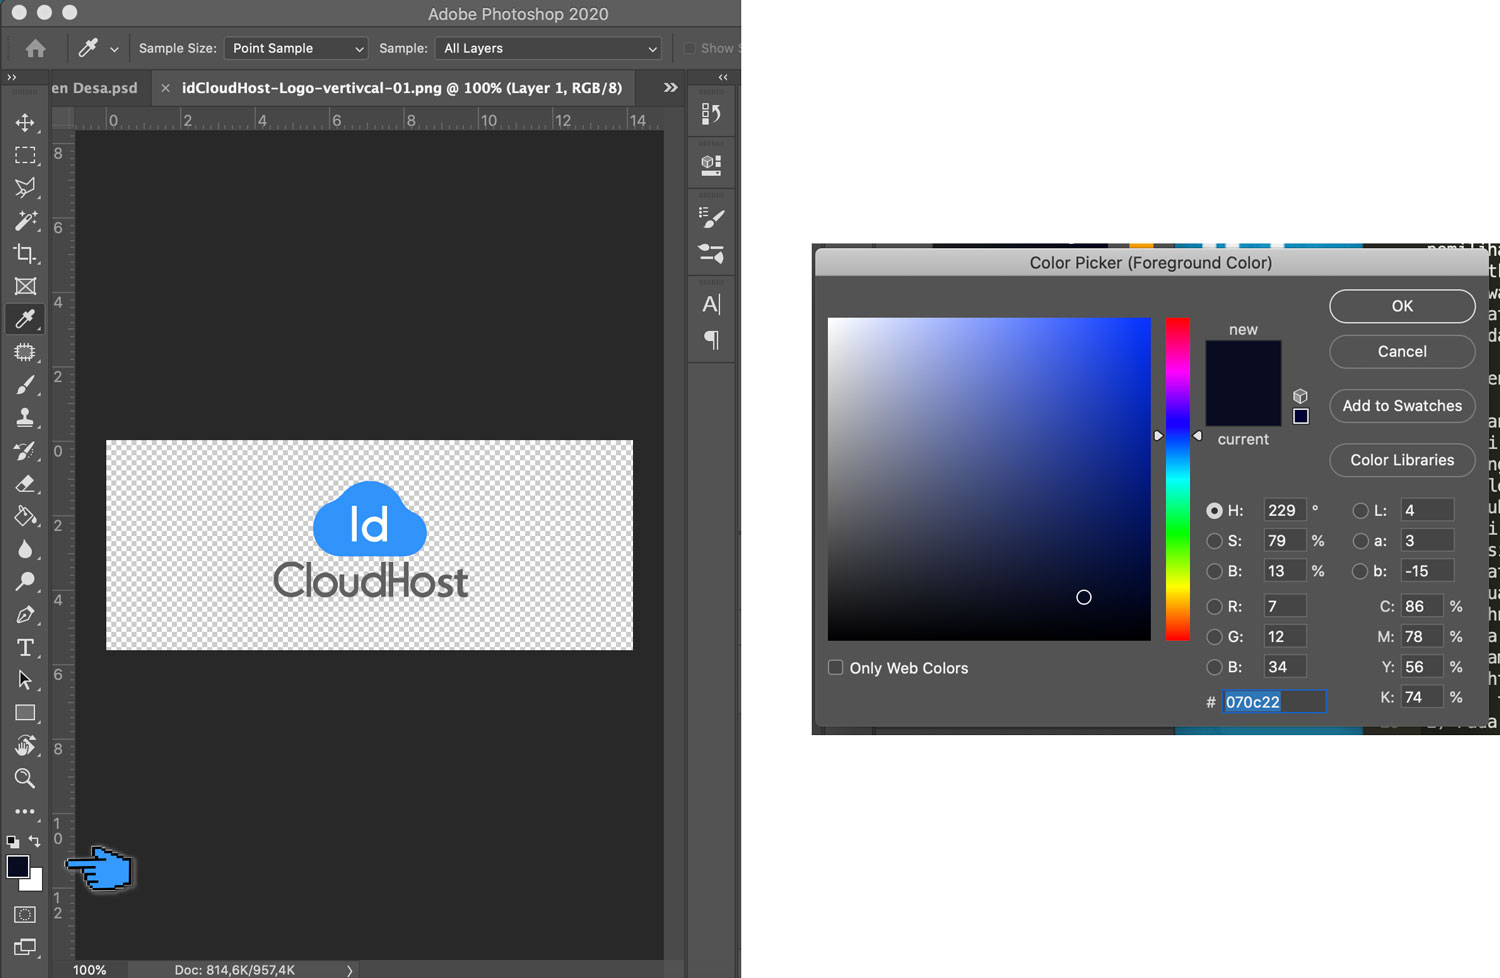Select the Magic Wand tool
Image resolution: width=1500 pixels, height=978 pixels.
point(25,221)
